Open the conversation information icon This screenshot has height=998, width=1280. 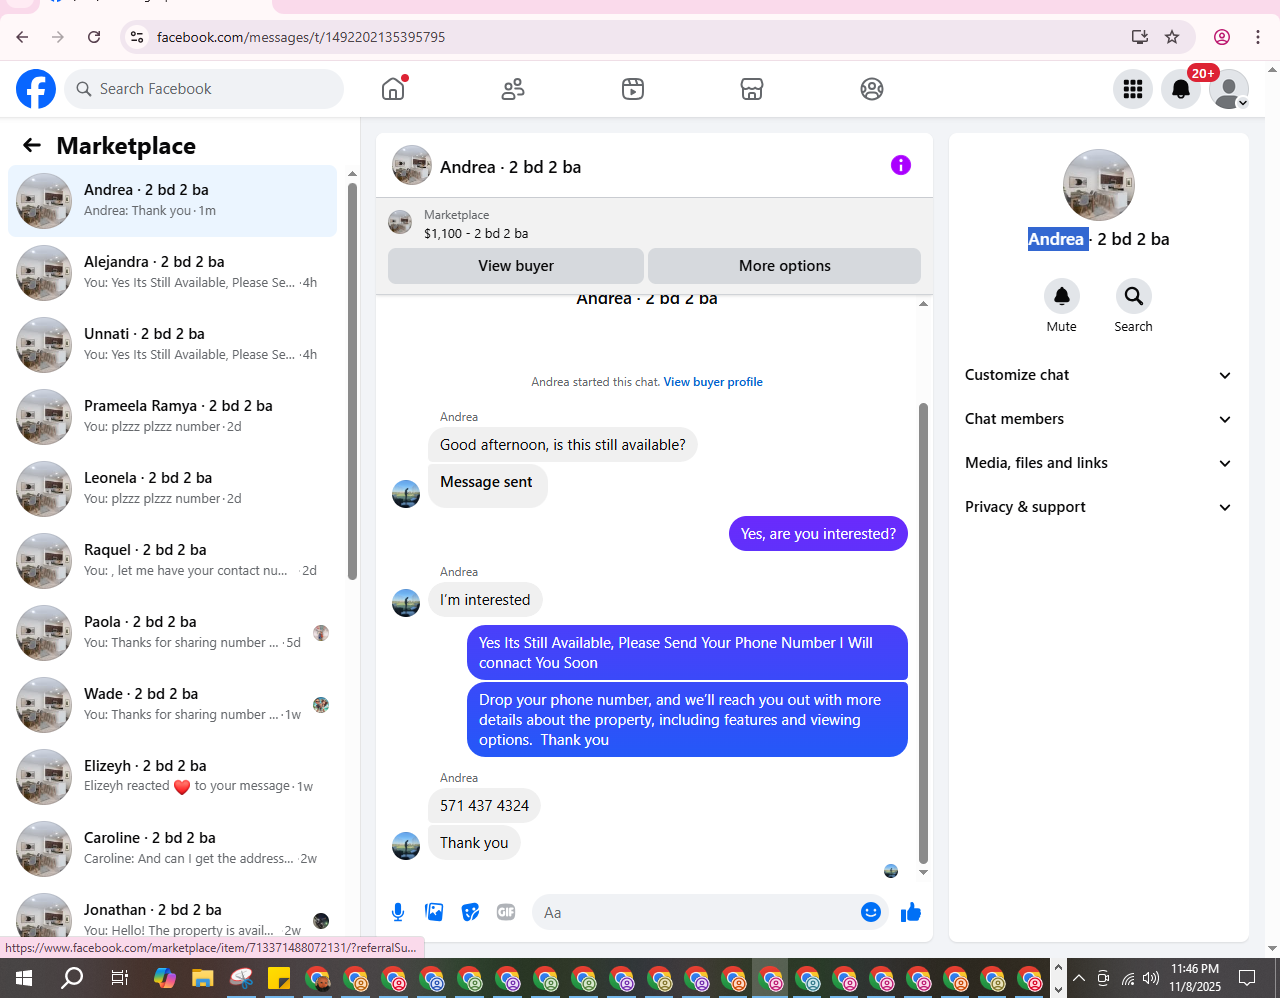[x=901, y=165]
